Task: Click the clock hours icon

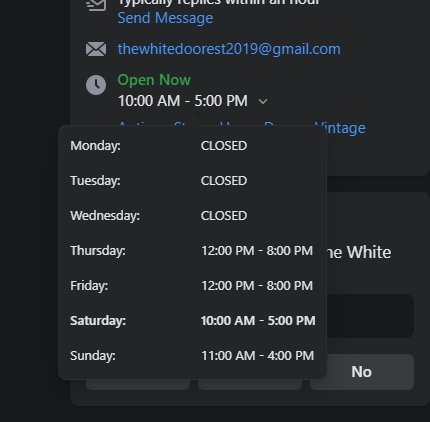Action: 96,85
